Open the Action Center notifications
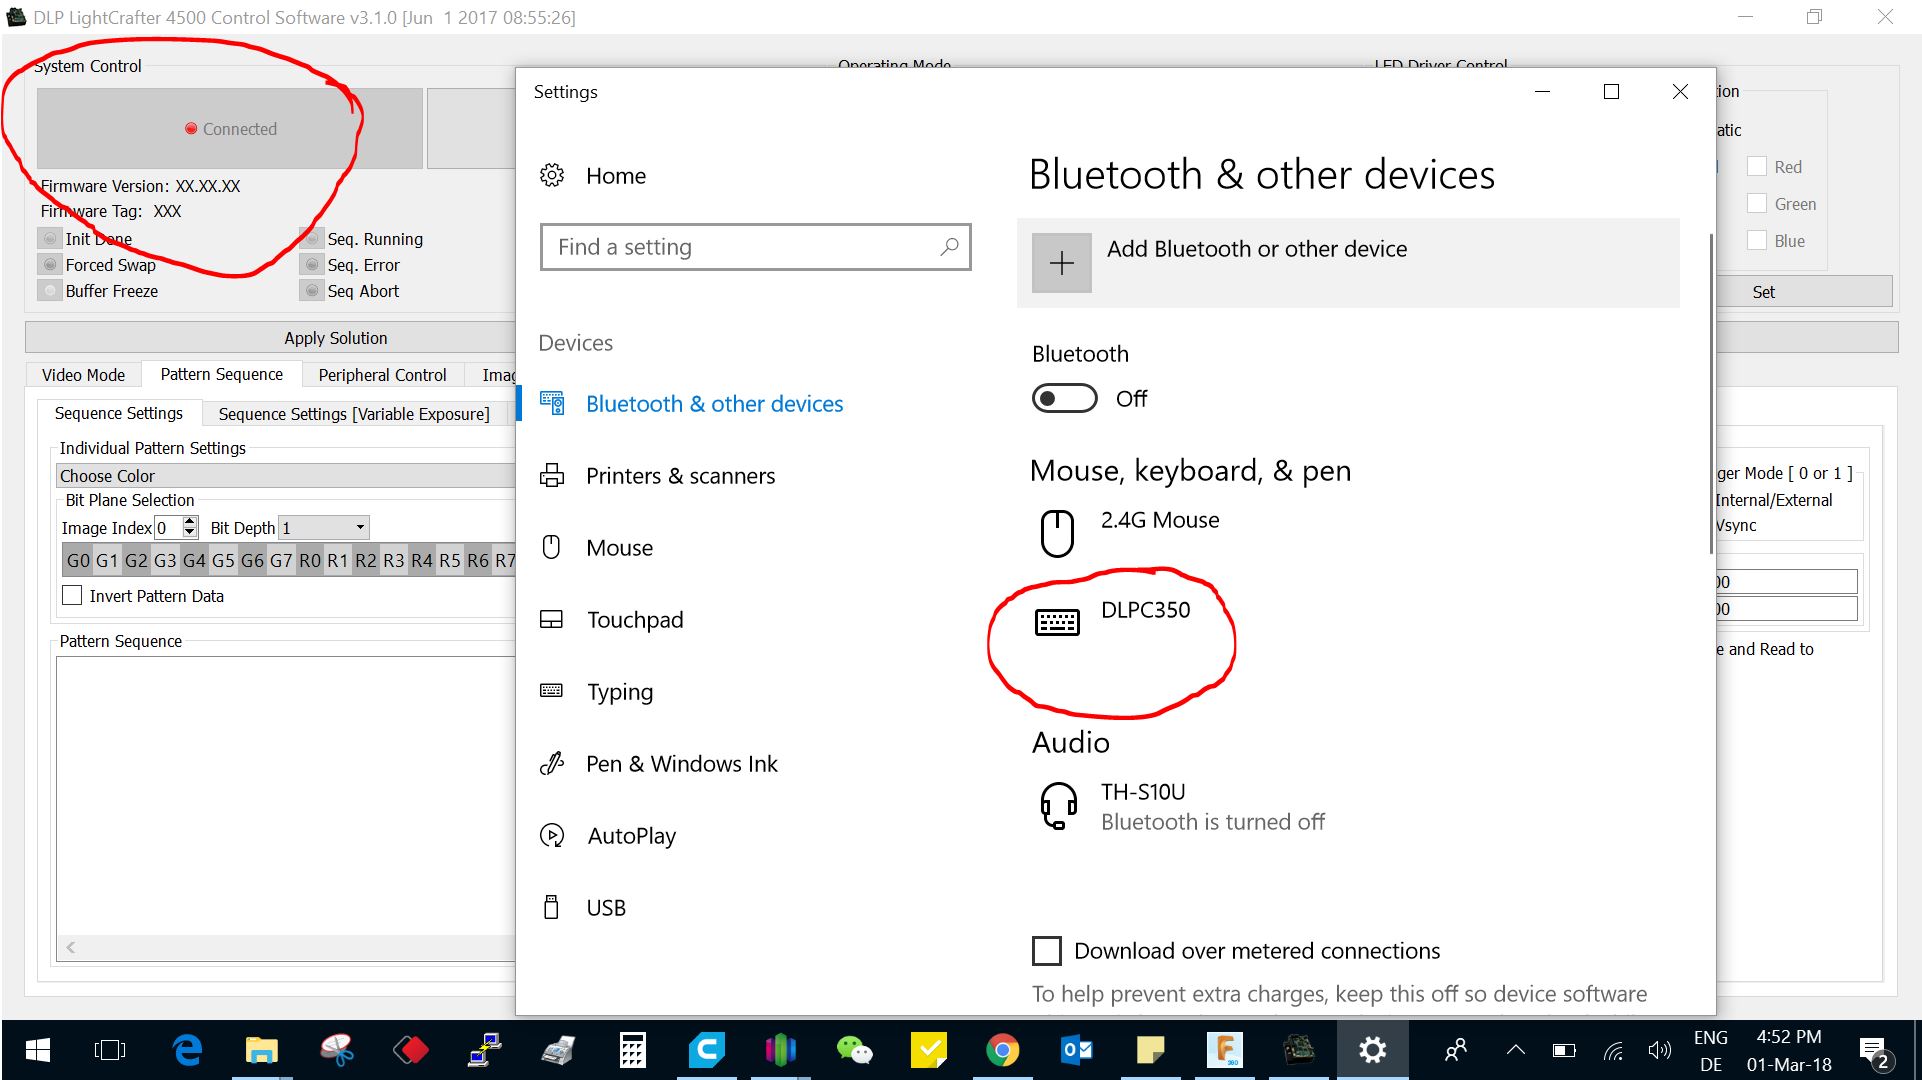 tap(1874, 1052)
